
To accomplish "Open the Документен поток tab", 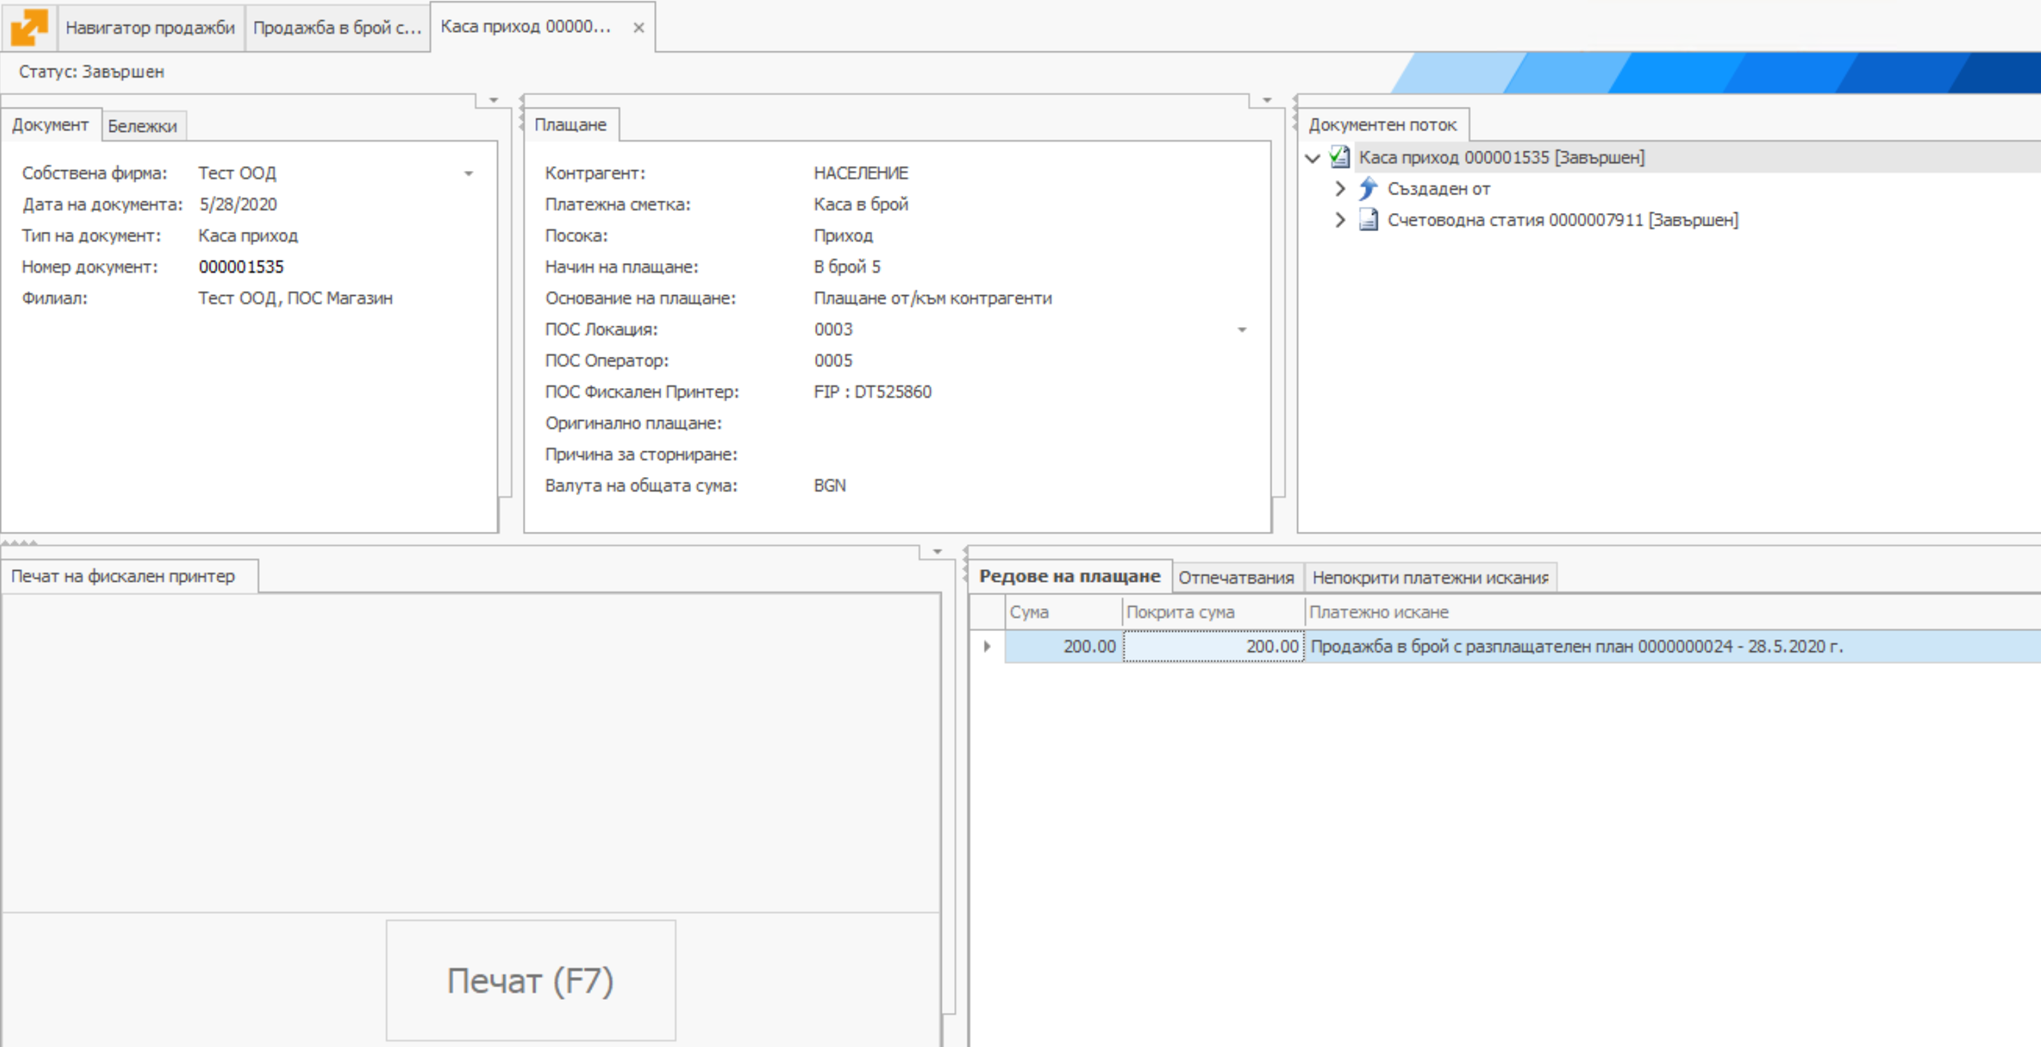I will 1383,125.
